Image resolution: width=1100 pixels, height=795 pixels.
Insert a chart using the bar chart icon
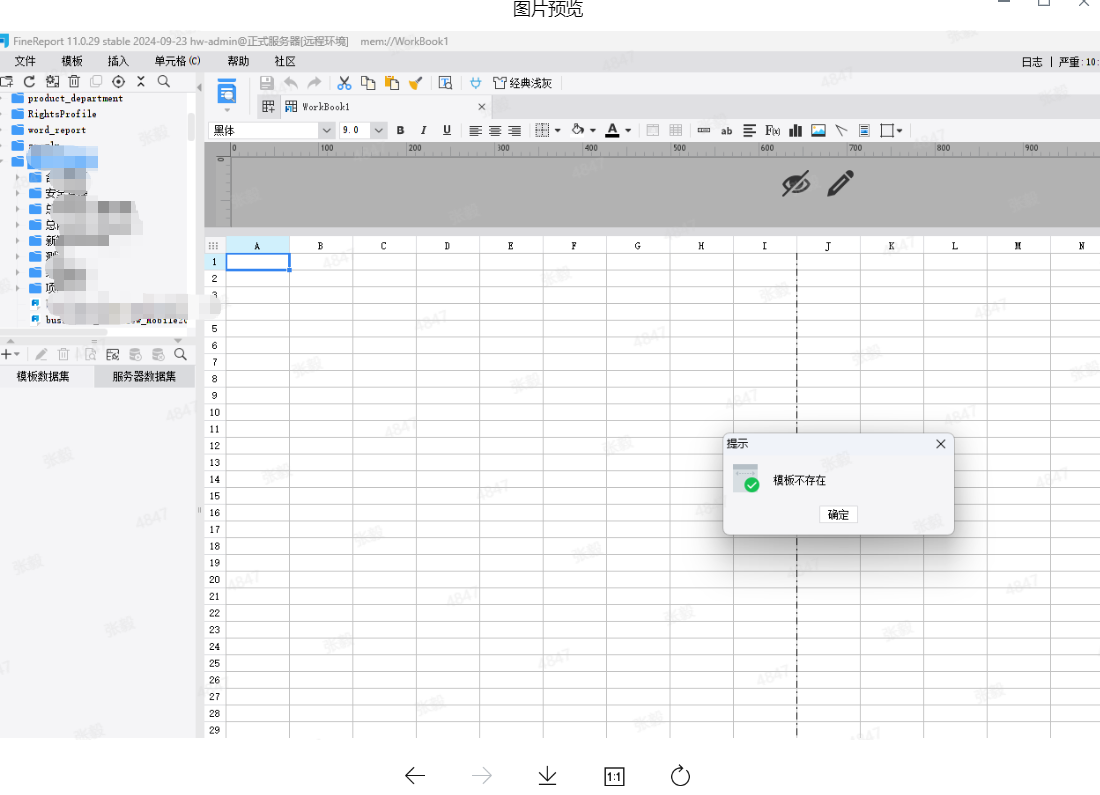tap(796, 131)
